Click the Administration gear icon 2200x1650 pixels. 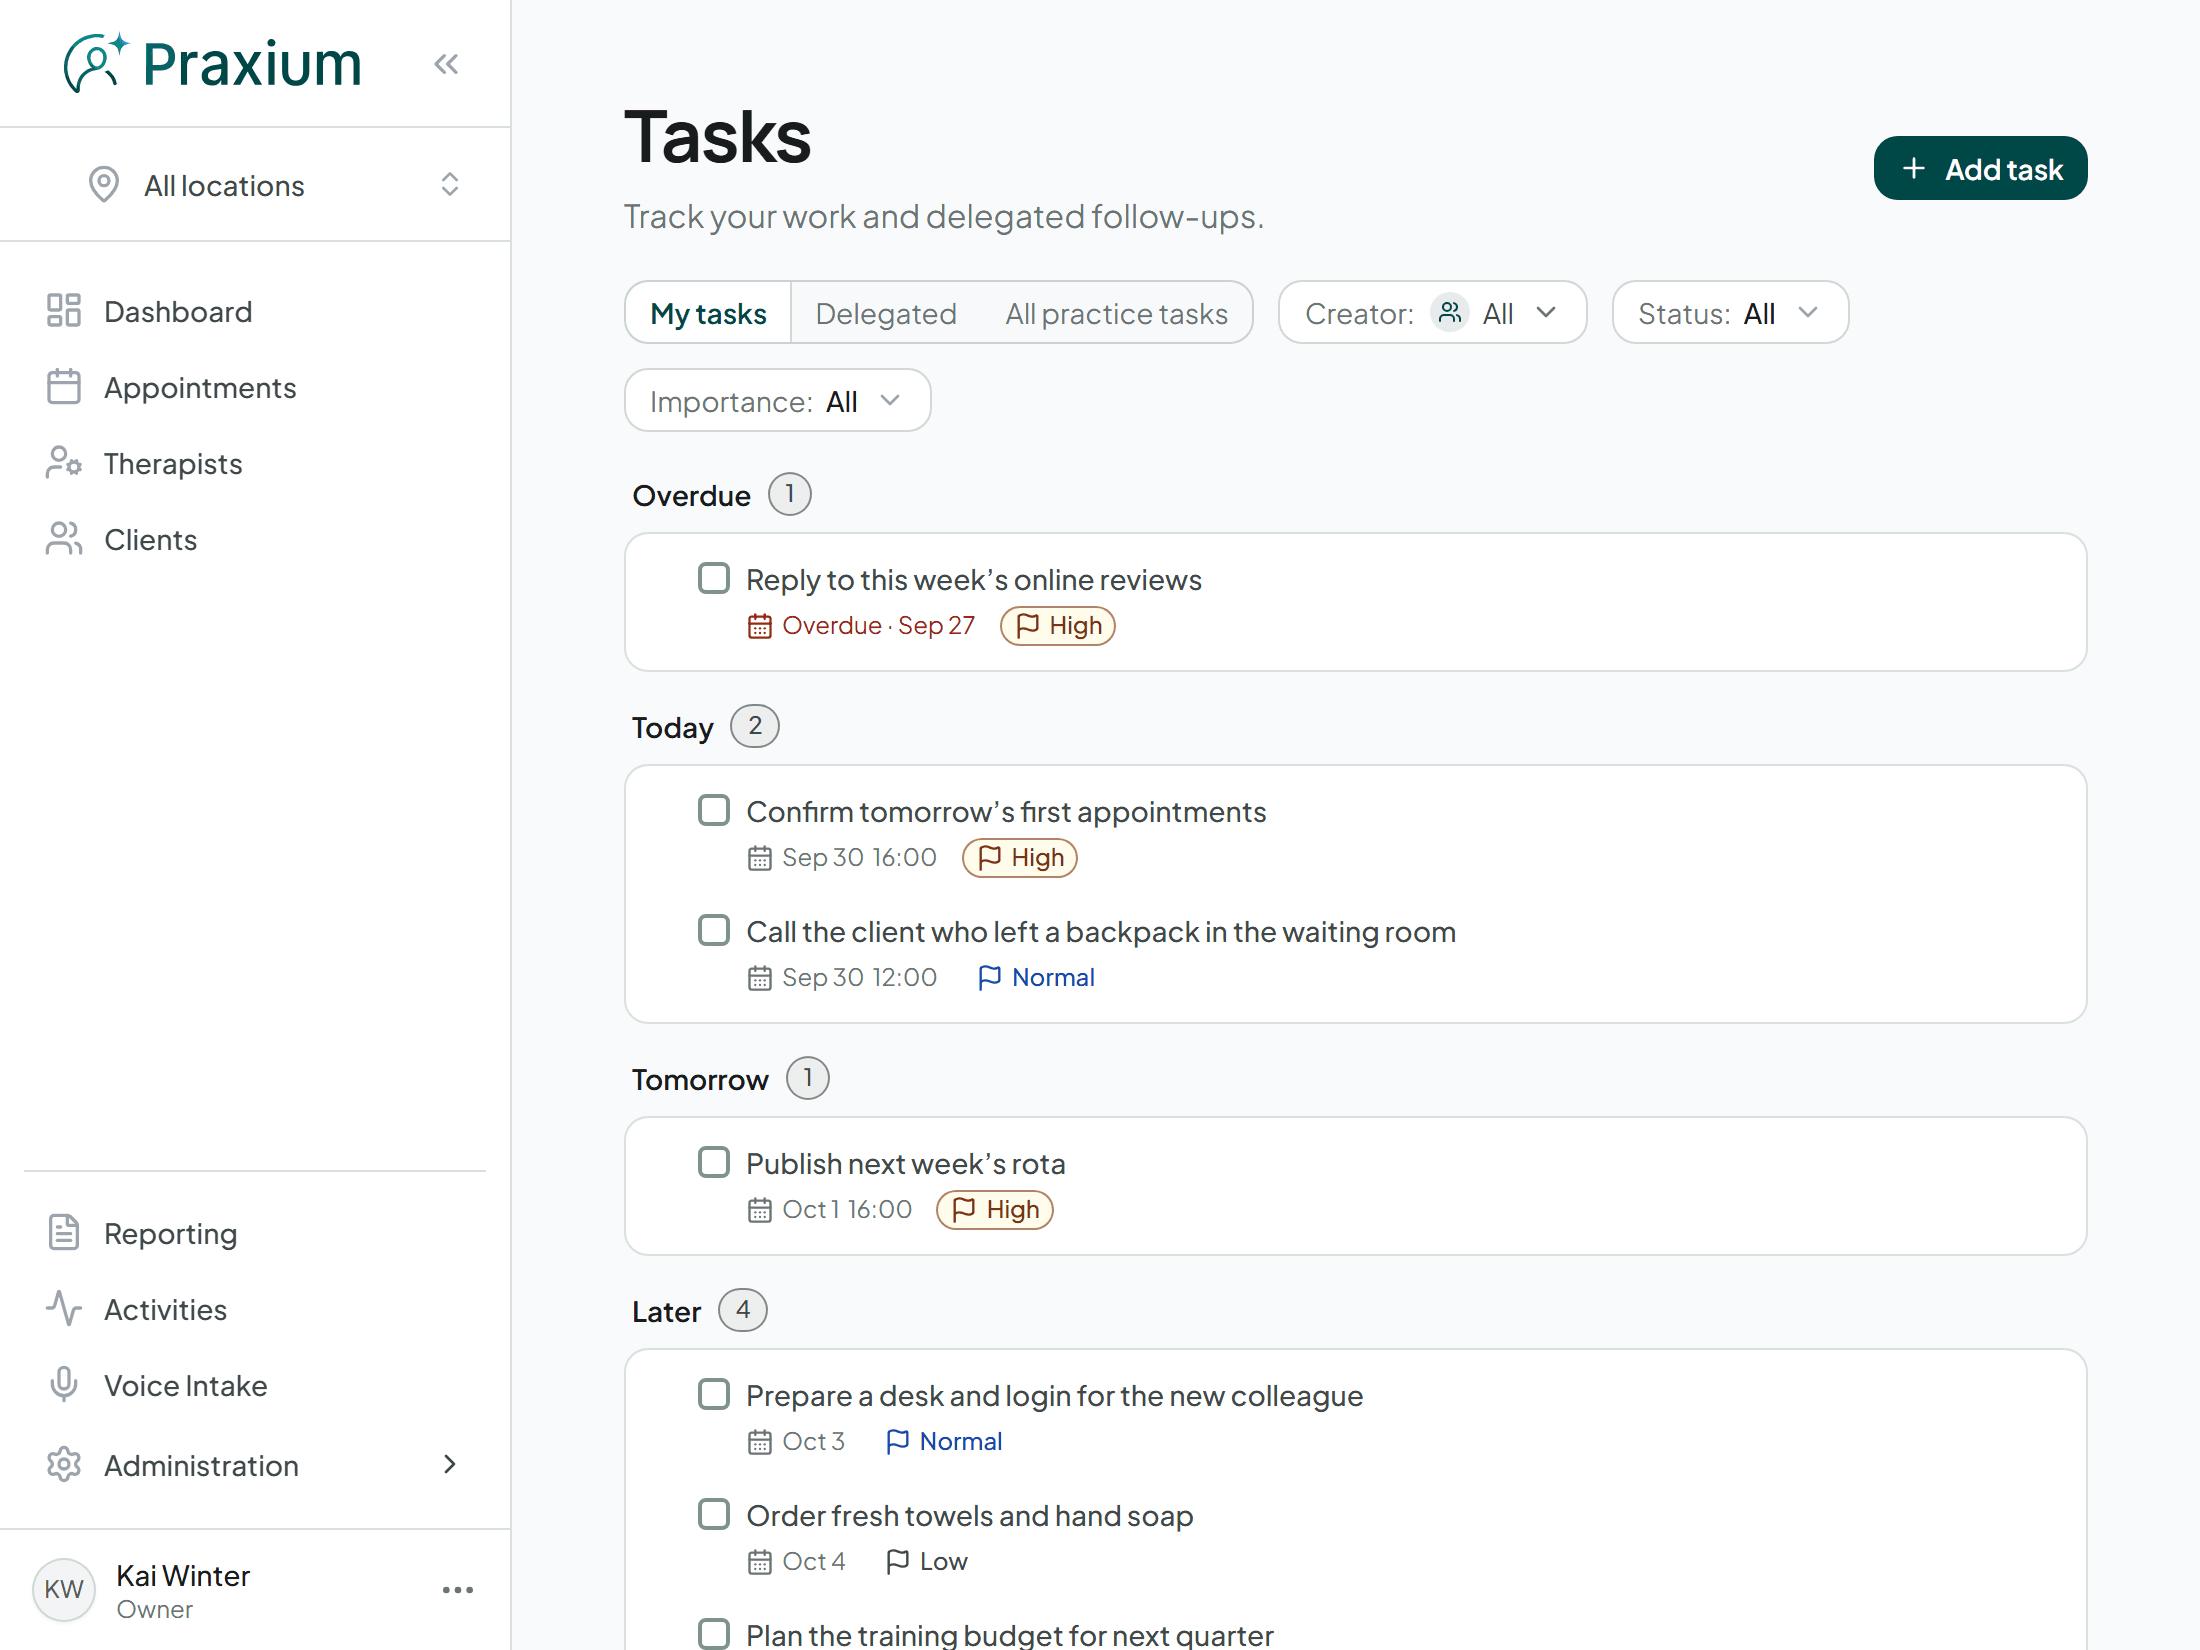coord(64,1465)
